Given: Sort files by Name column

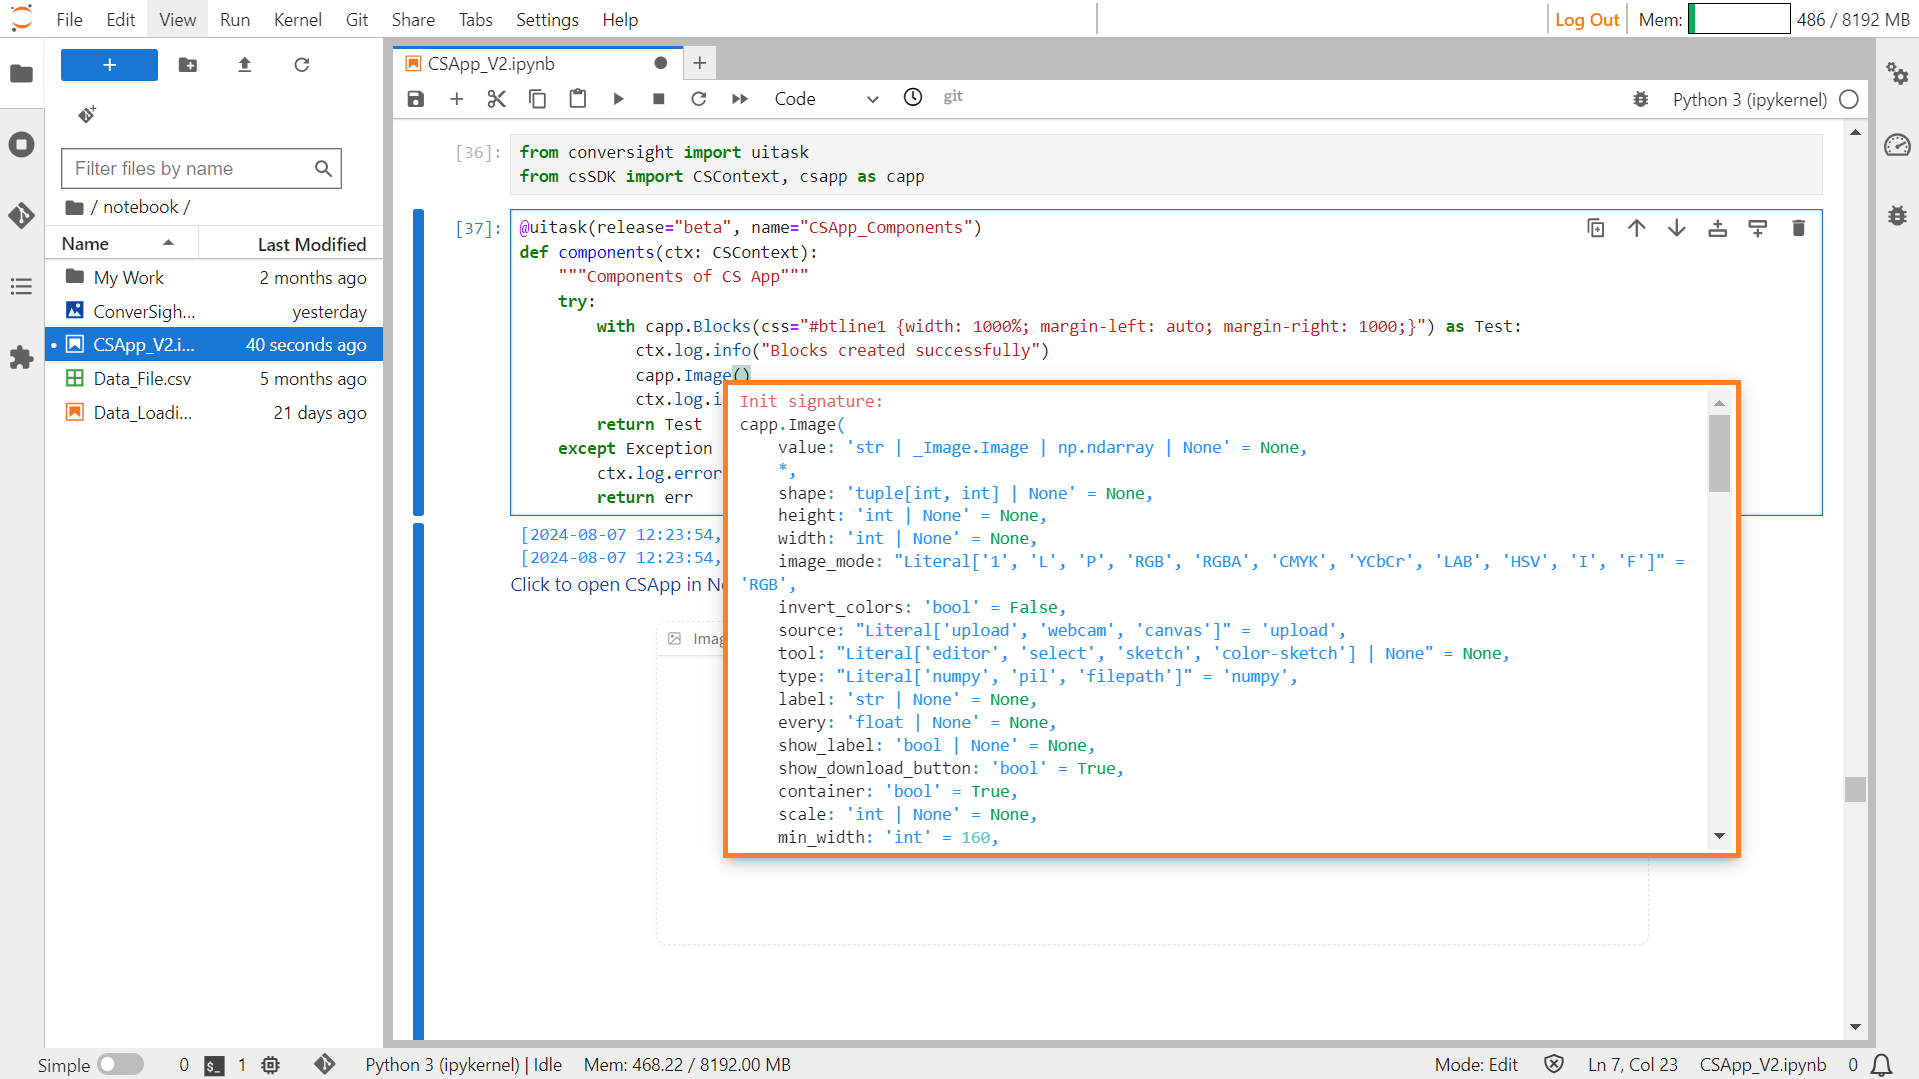Looking at the screenshot, I should point(120,244).
